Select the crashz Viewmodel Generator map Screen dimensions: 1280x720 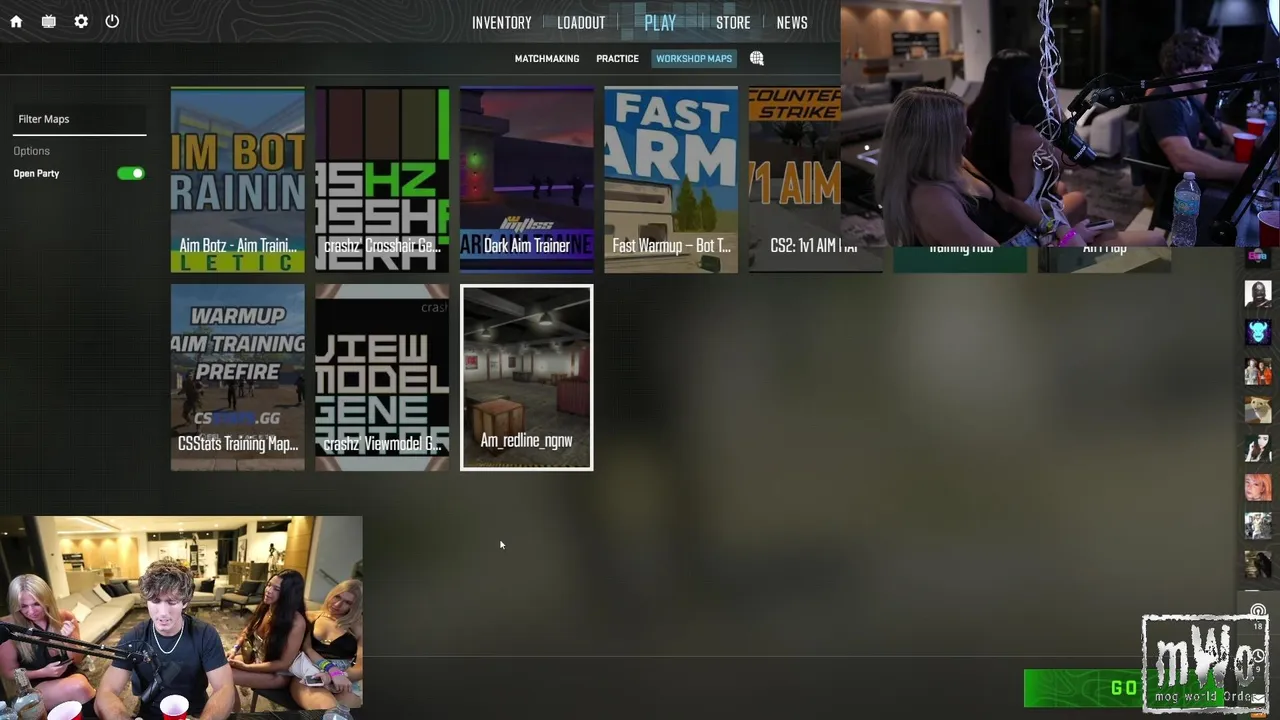[382, 377]
